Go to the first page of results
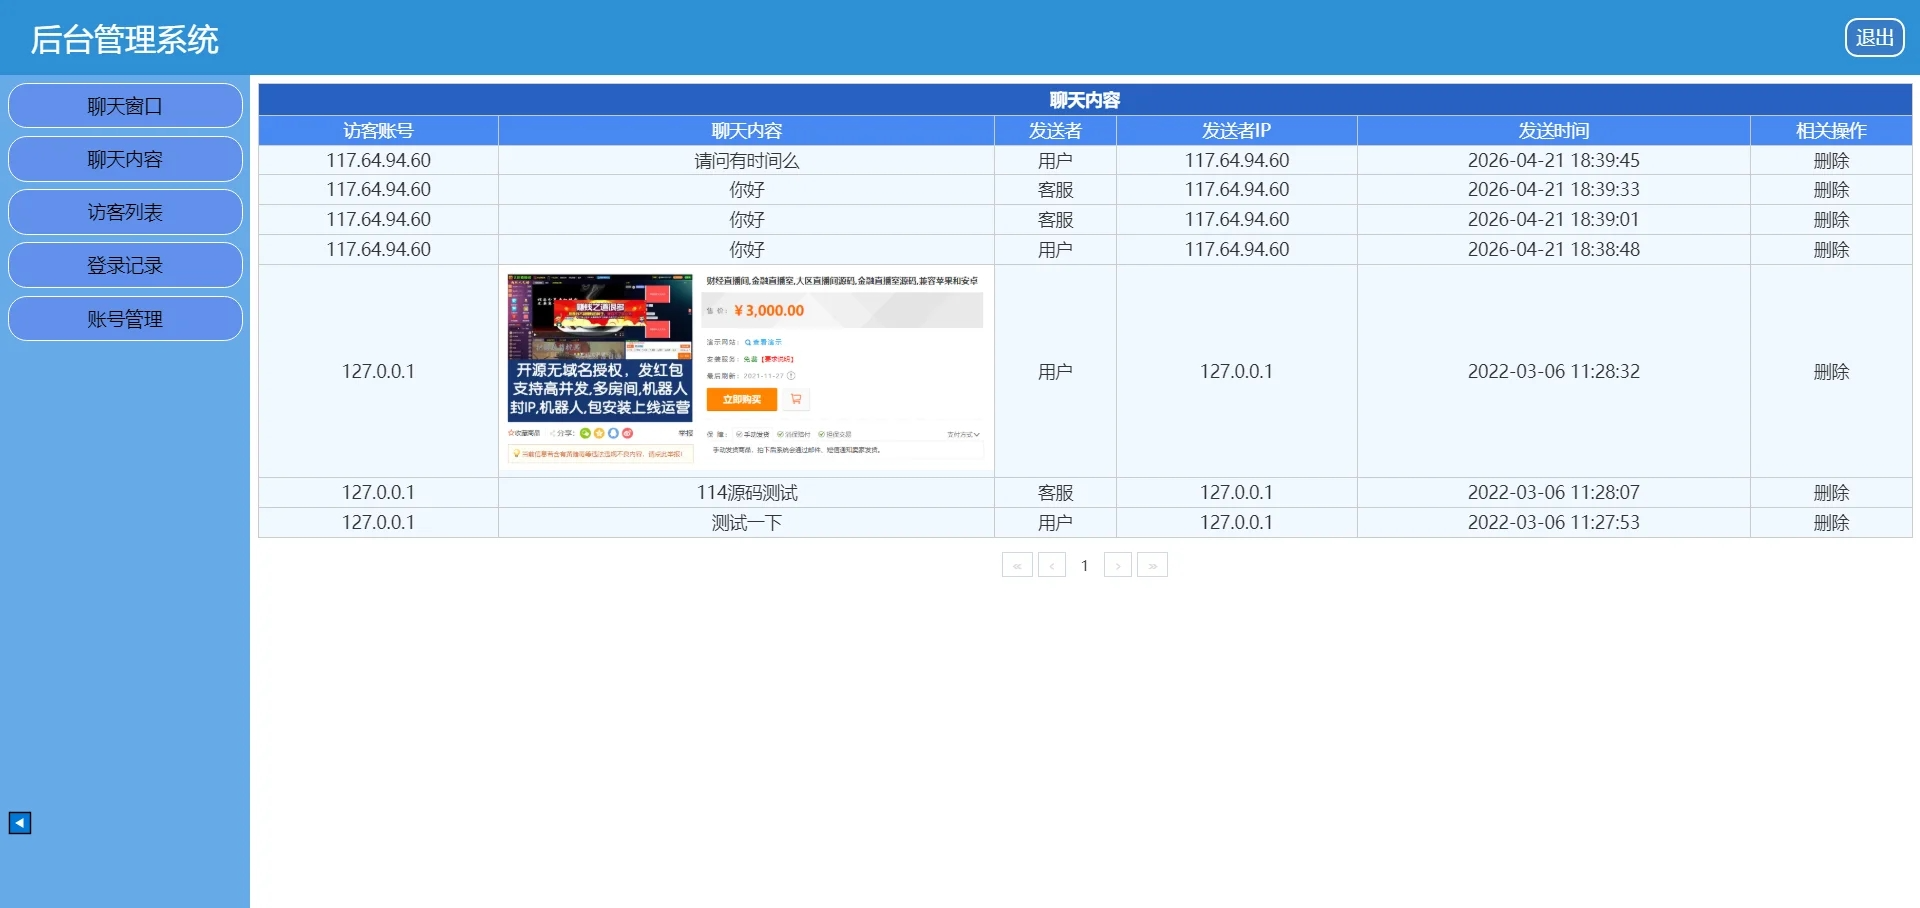The height and width of the screenshot is (908, 1920). [x=1017, y=566]
